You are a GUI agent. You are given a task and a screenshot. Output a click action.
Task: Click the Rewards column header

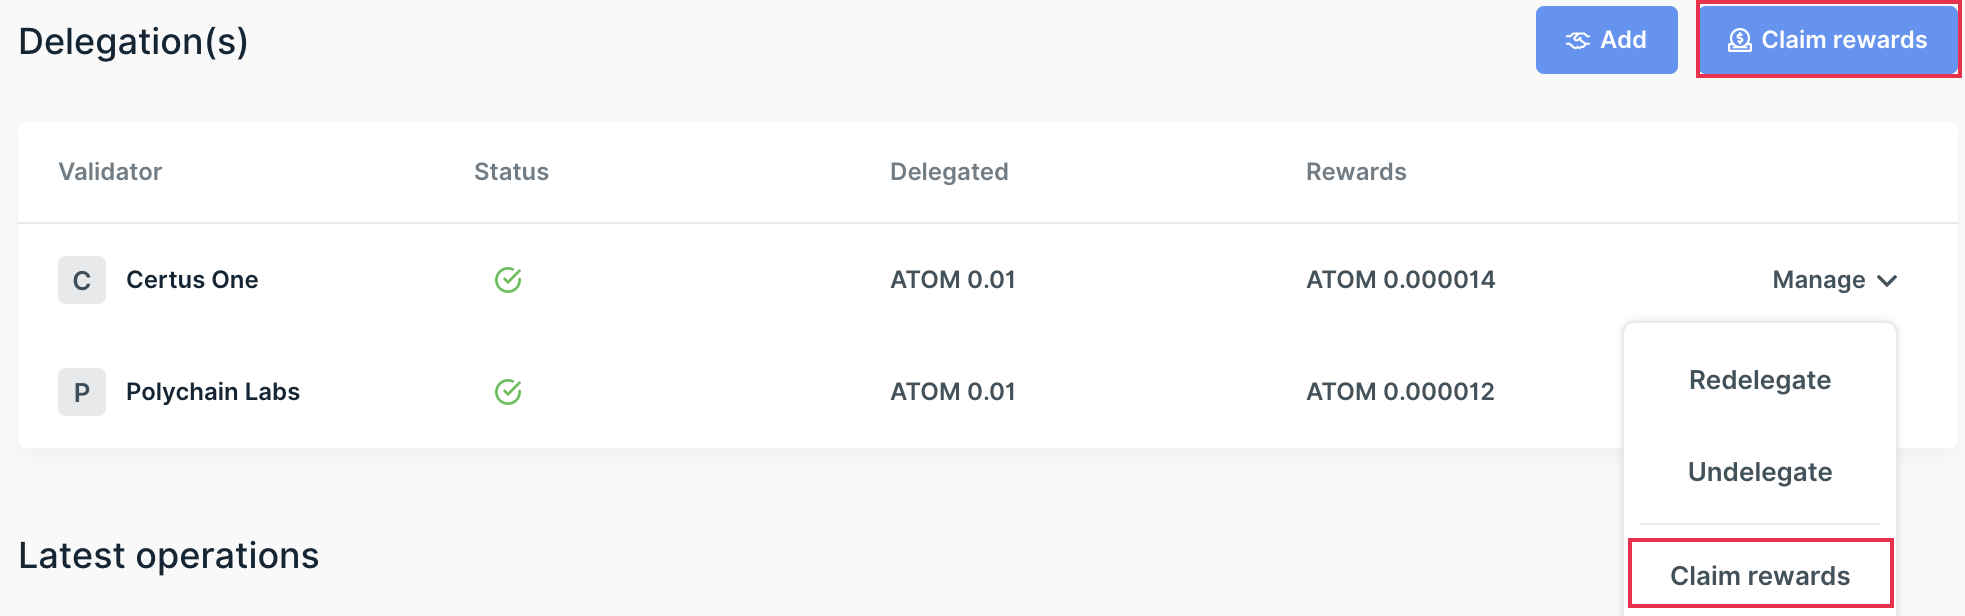(x=1356, y=172)
